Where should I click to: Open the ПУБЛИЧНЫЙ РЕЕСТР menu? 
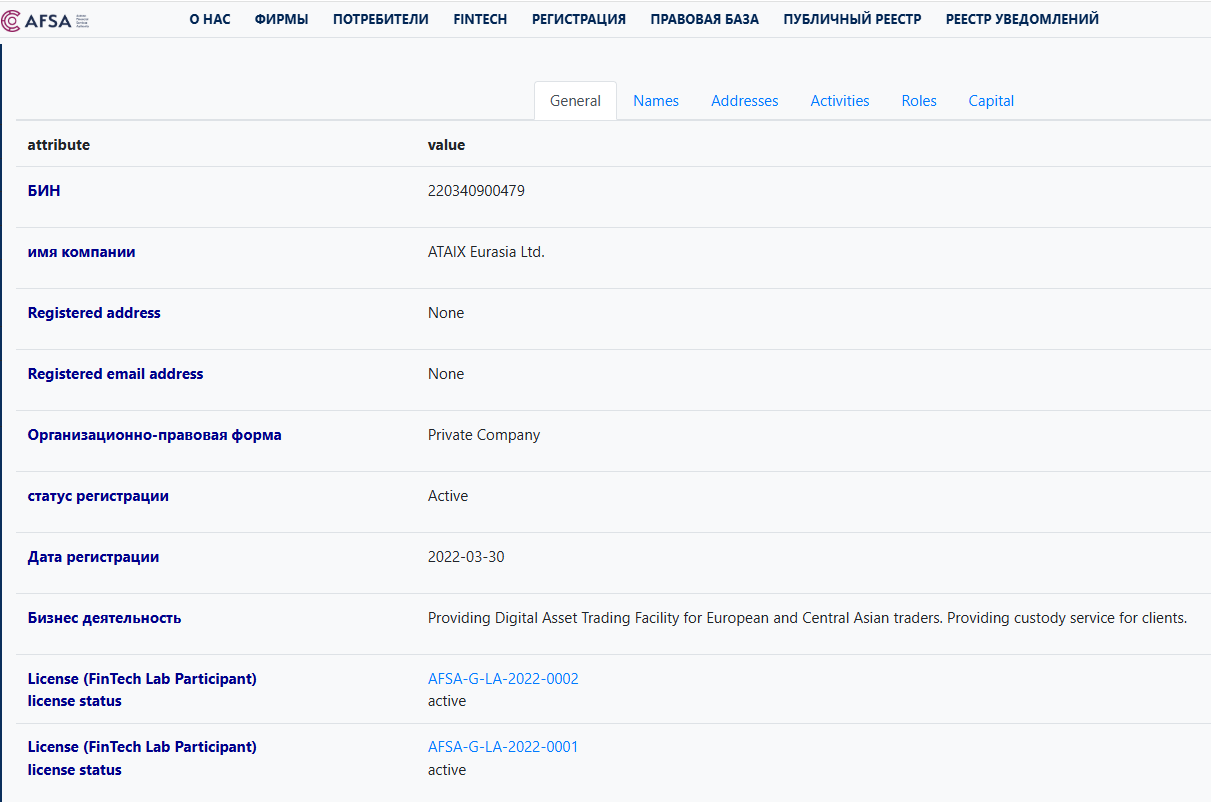tap(853, 19)
